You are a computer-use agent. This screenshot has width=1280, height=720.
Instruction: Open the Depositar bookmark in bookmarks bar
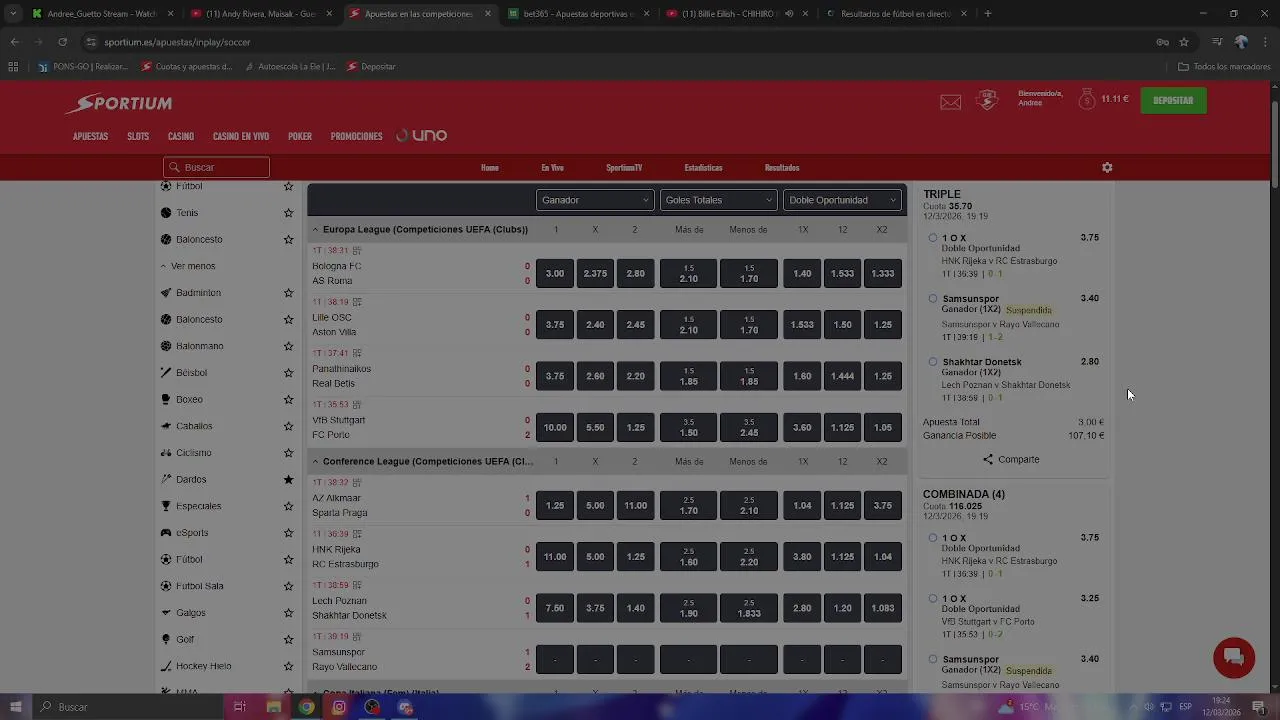(x=371, y=67)
